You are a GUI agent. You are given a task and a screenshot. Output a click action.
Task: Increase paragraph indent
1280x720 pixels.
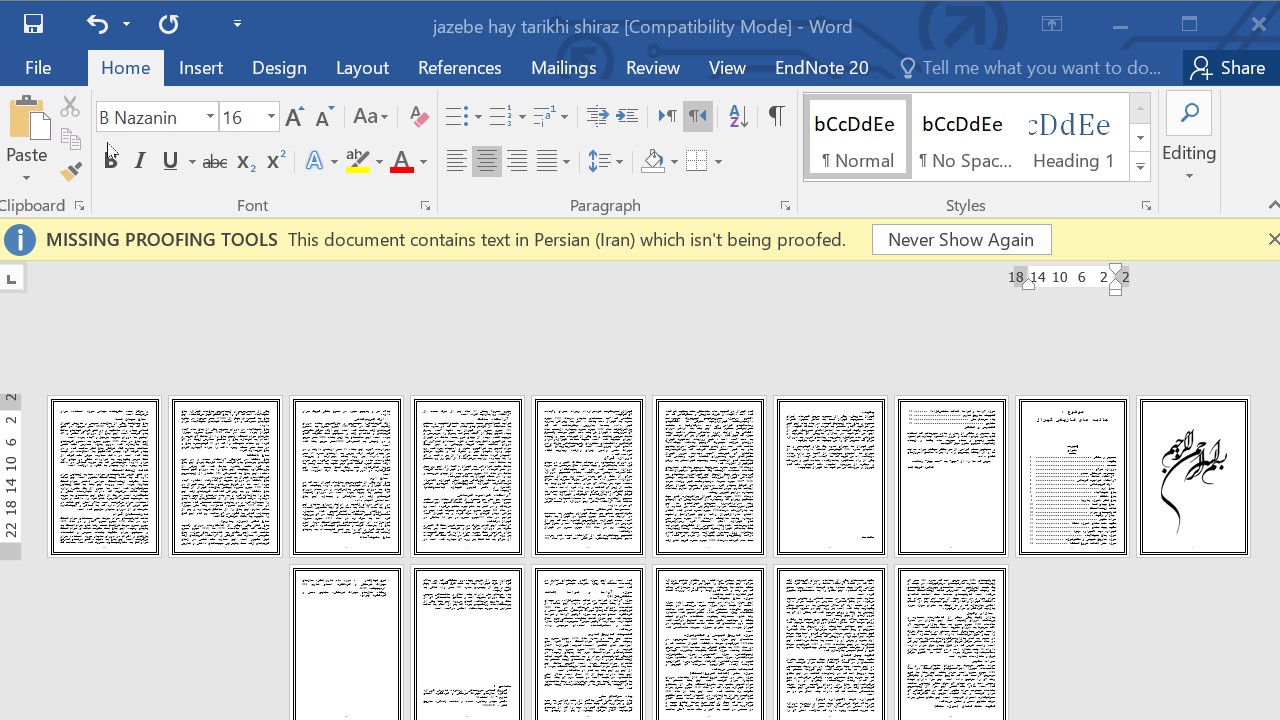[627, 117]
